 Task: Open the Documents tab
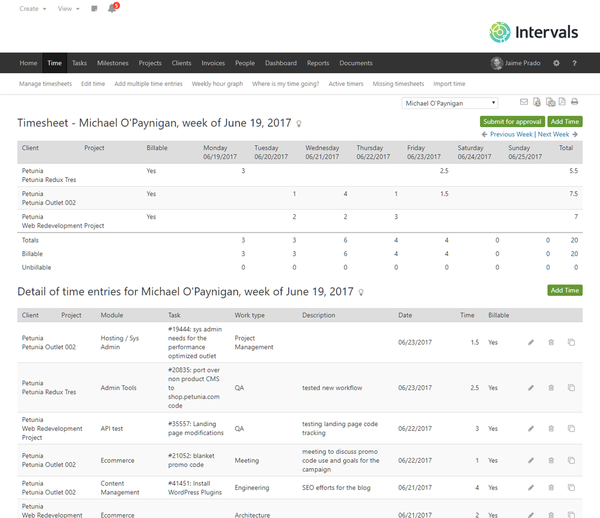[x=356, y=63]
